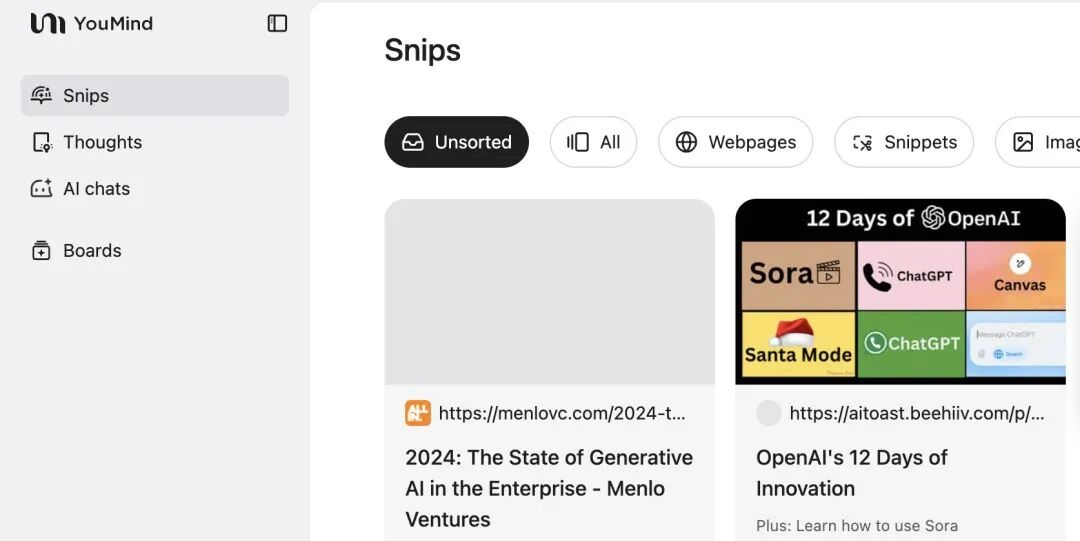Click the Snips icon in the sidebar

(41, 96)
